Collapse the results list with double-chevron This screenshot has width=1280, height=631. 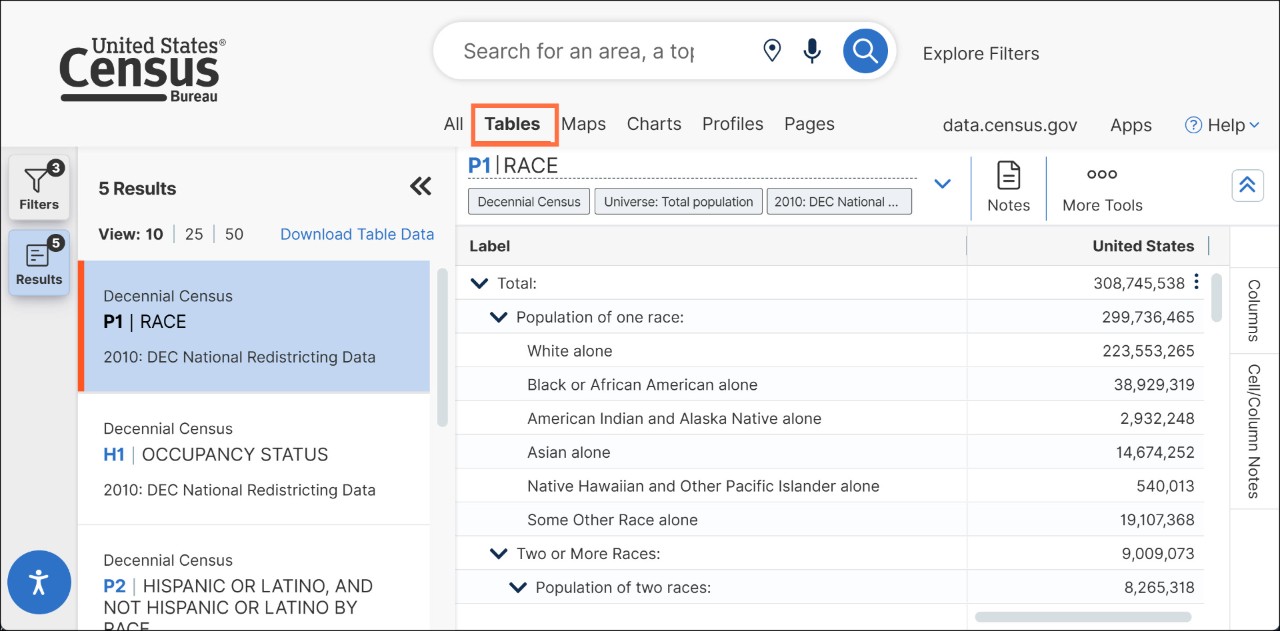[x=420, y=186]
